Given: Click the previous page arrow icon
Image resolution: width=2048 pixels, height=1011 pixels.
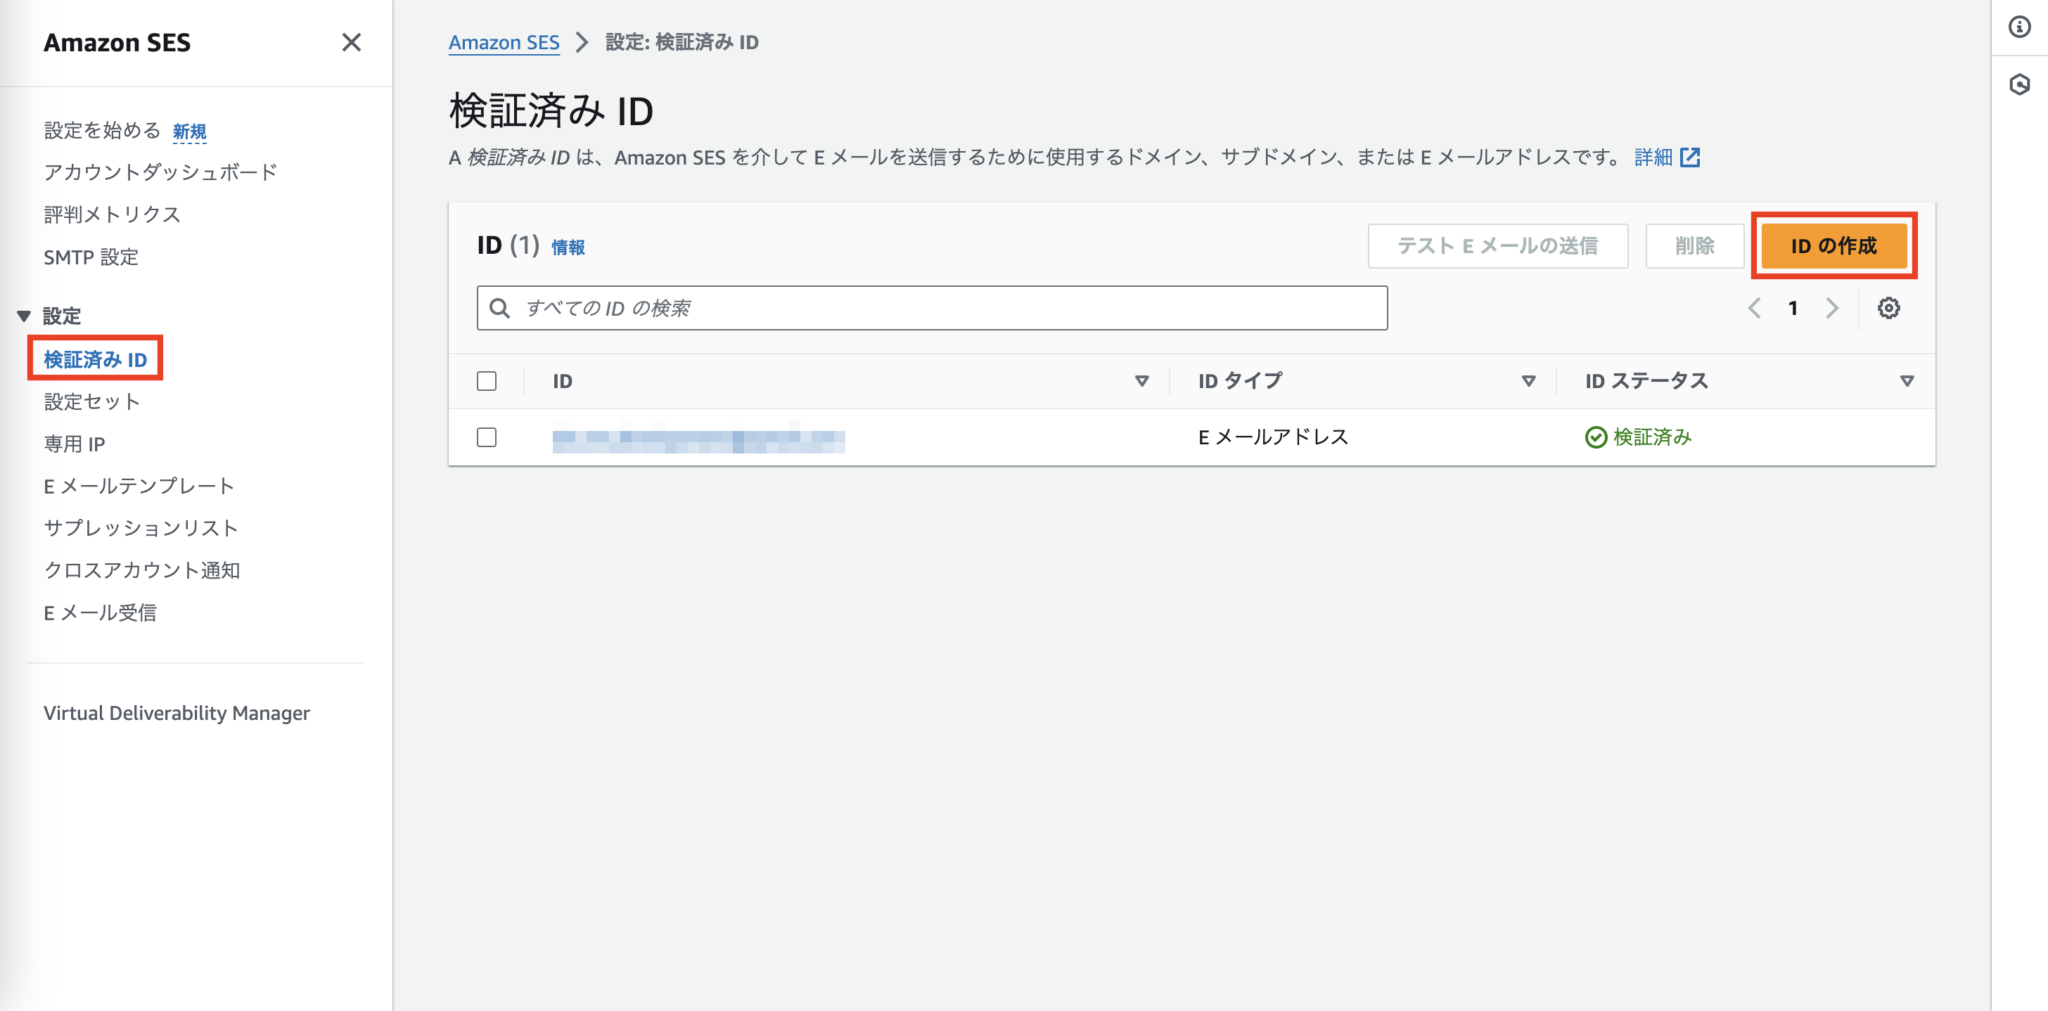Looking at the screenshot, I should pos(1754,308).
